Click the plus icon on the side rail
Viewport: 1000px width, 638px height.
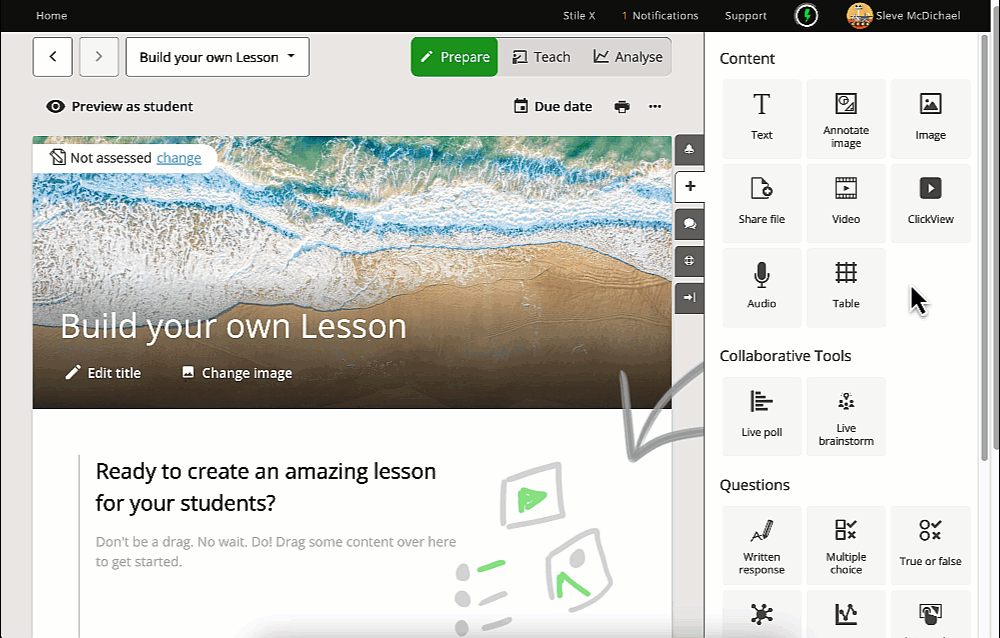tap(689, 186)
